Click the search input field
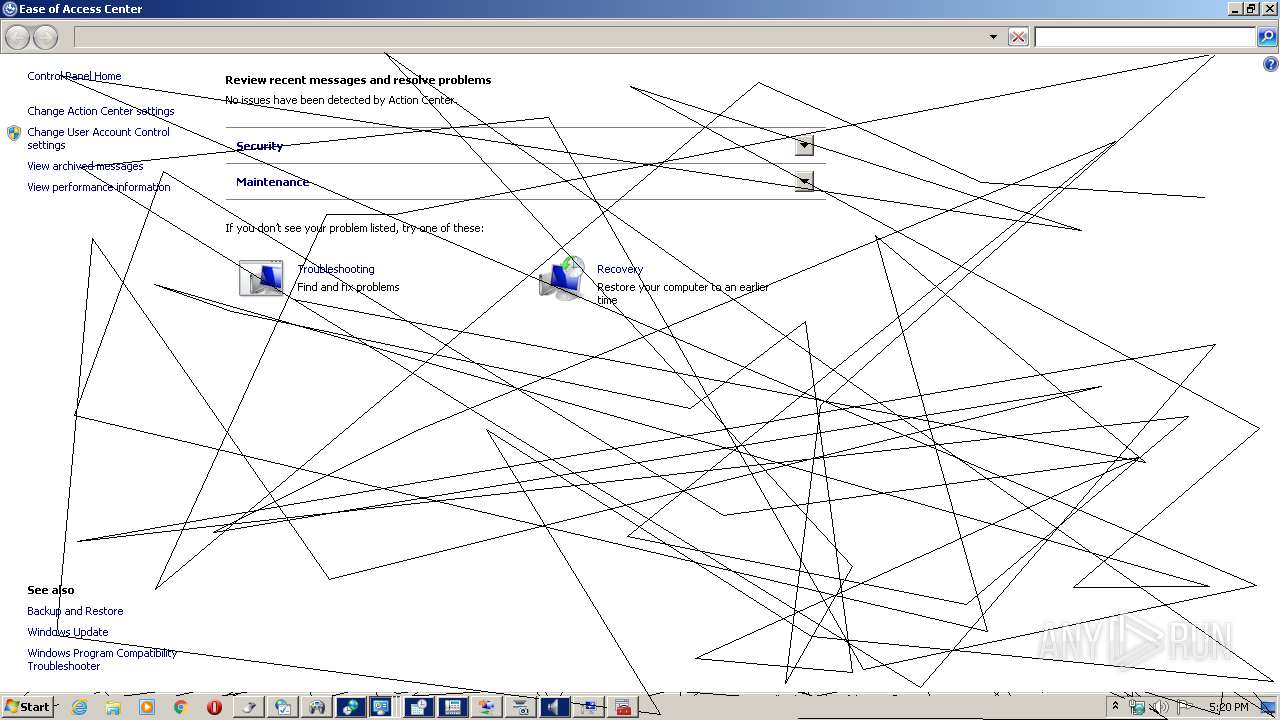1280x720 pixels. pyautogui.click(x=1145, y=37)
